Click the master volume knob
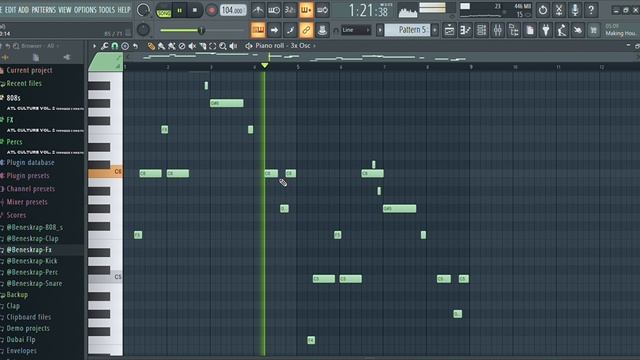The image size is (640, 360). coord(143,10)
